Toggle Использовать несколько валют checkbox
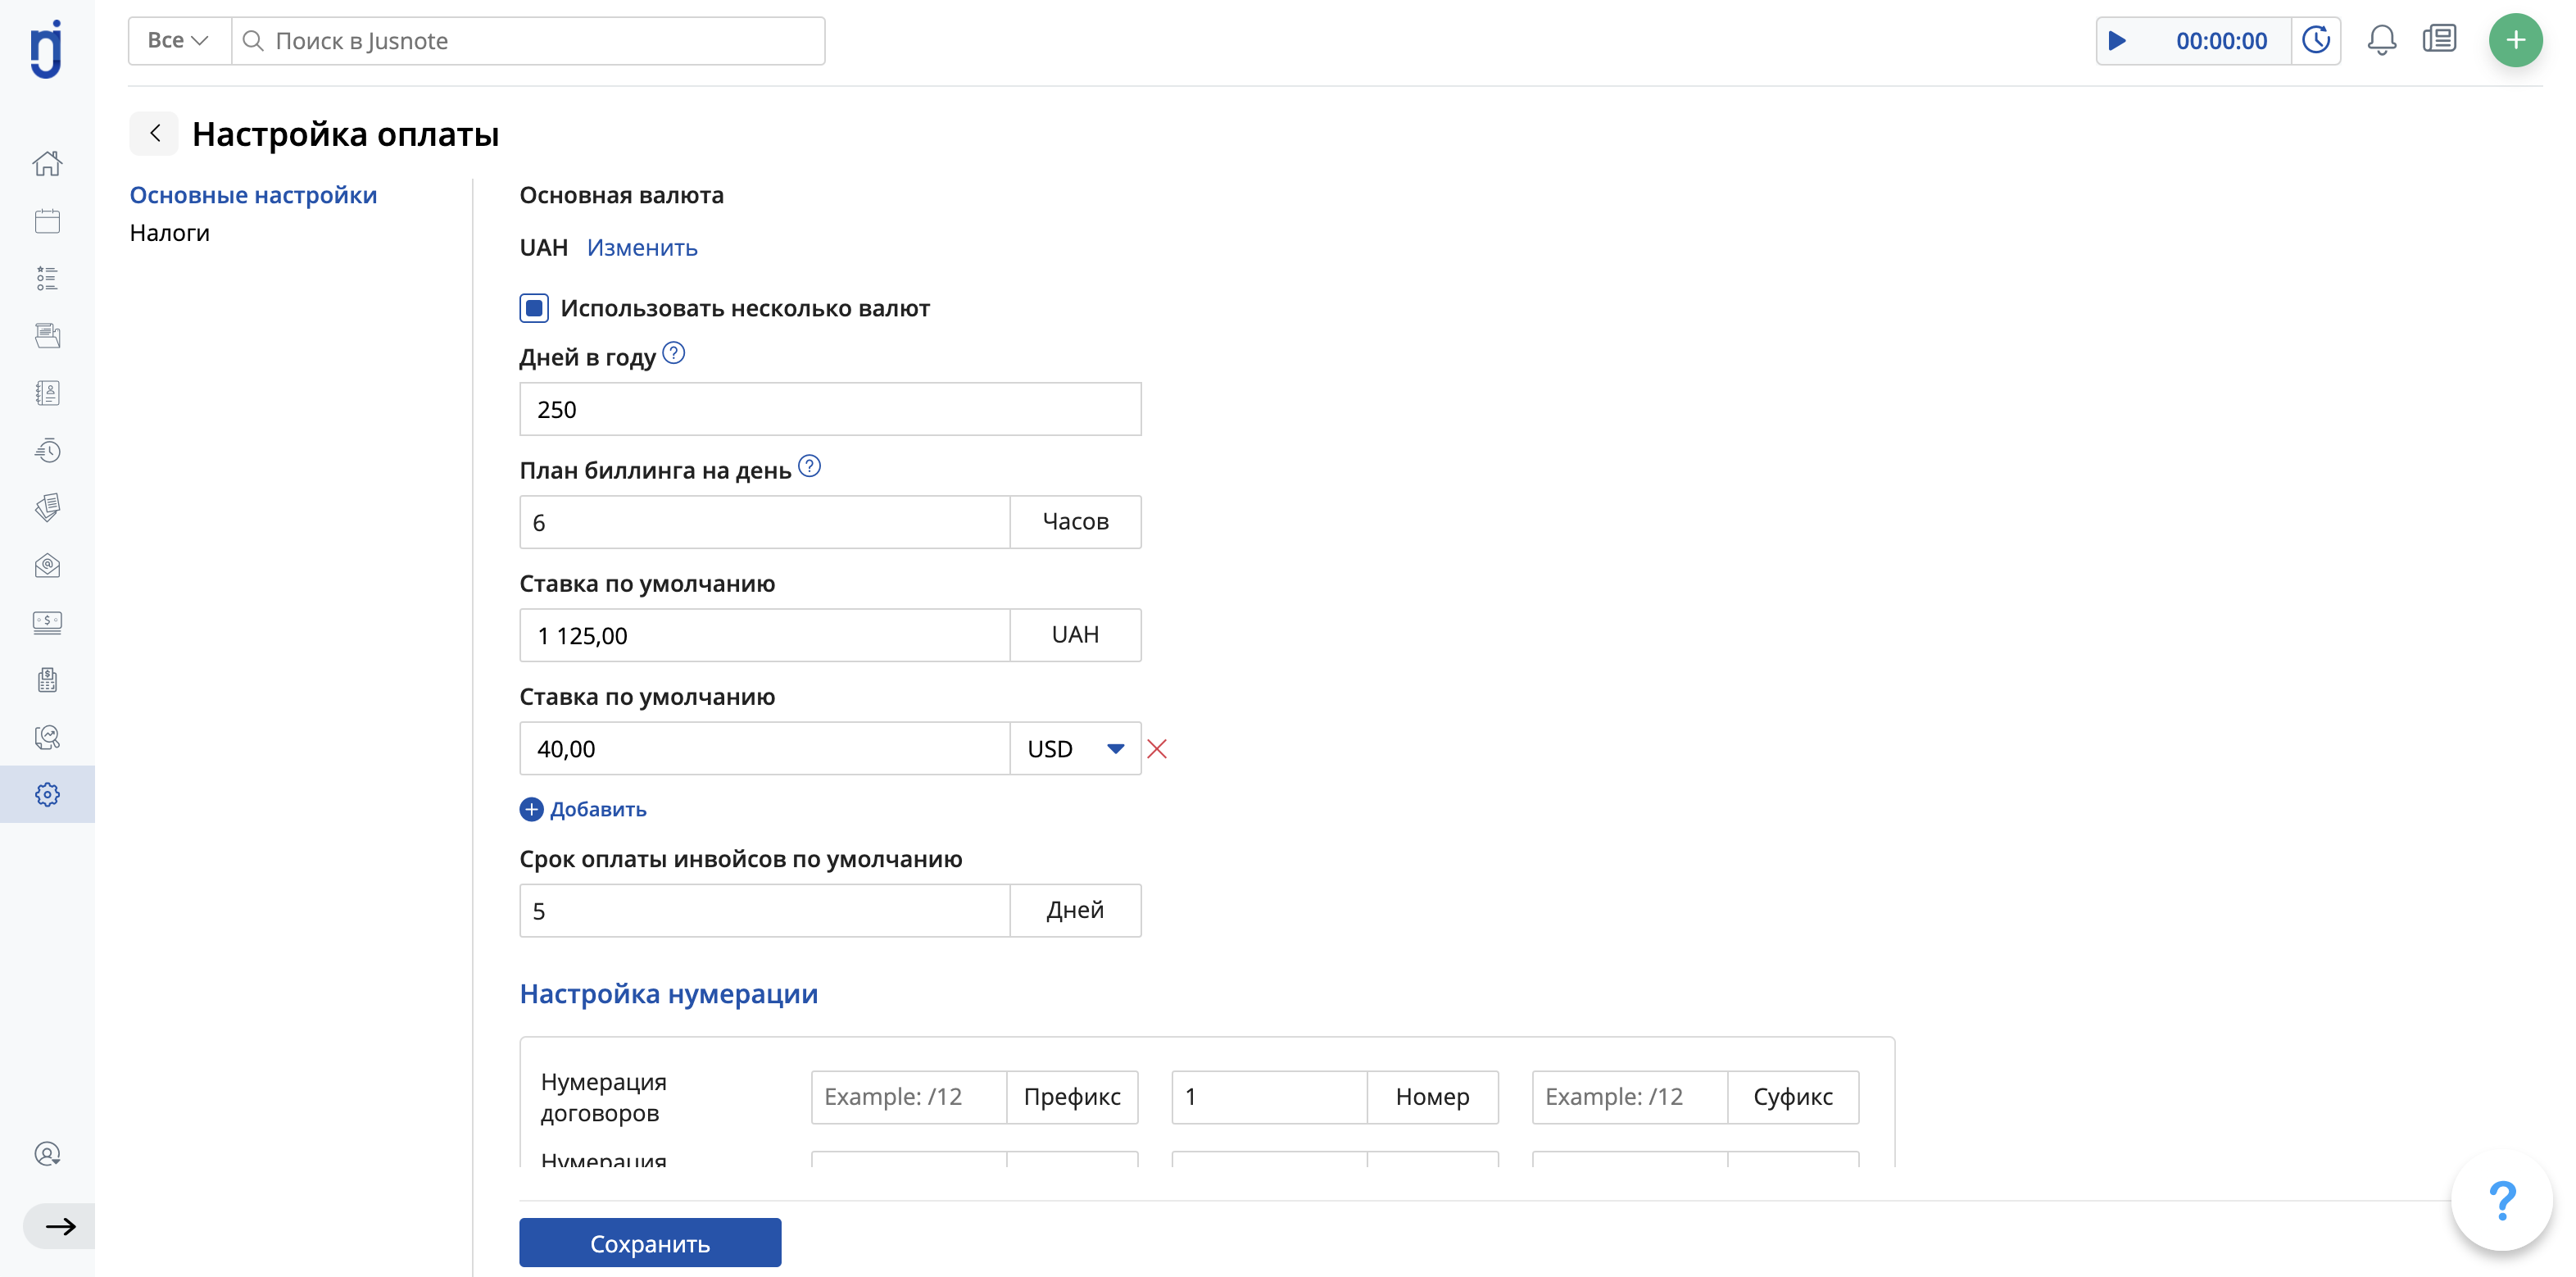Screen dimensions: 2576x1277 534,308
